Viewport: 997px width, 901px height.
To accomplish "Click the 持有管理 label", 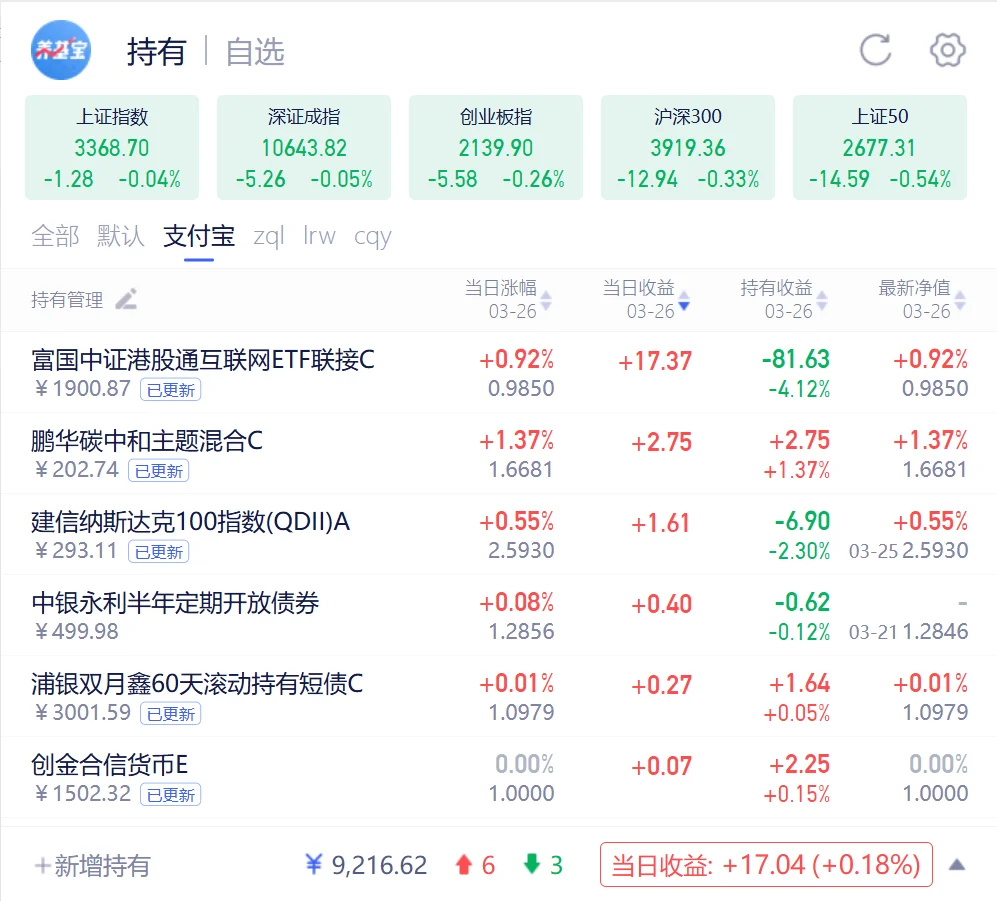I will 67,299.
